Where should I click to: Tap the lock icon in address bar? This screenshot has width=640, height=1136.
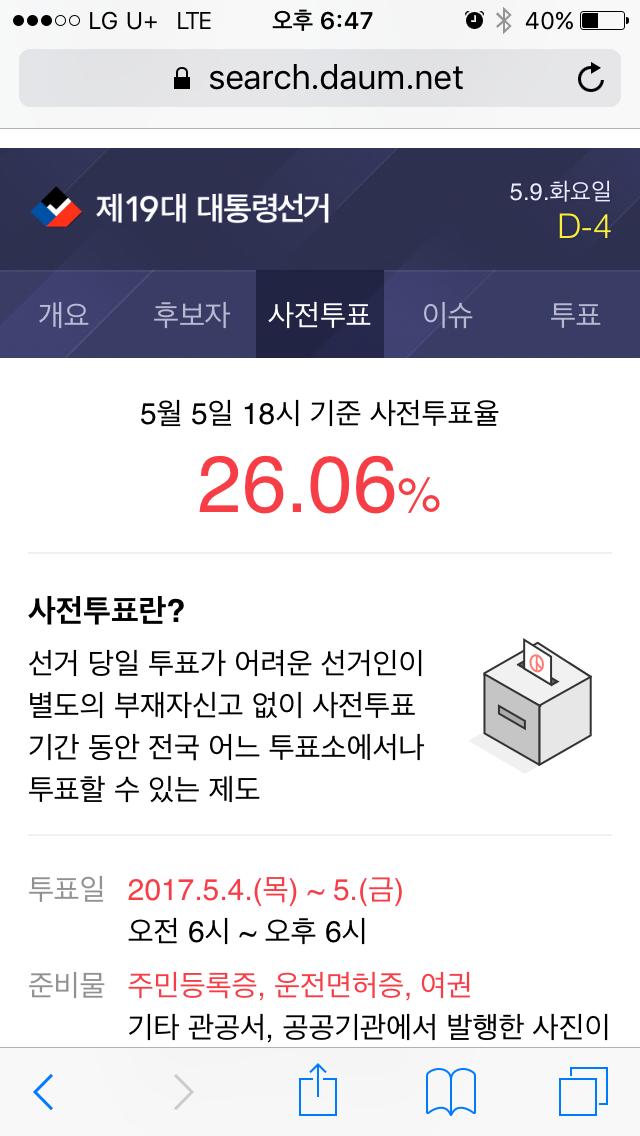click(181, 79)
